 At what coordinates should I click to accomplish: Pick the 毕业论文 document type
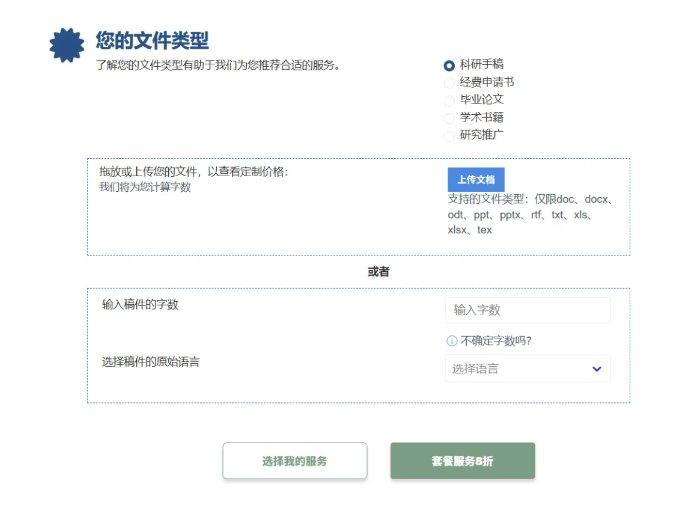point(450,100)
